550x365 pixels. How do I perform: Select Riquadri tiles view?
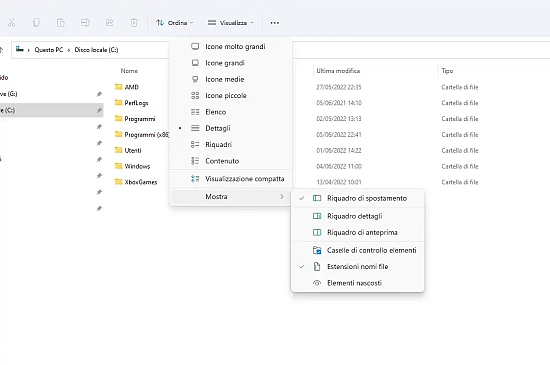[231, 144]
